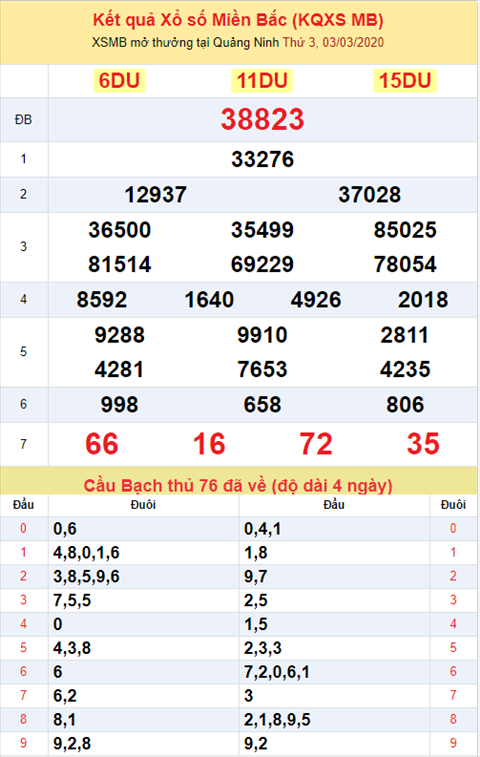Select the 11DU code label
Viewport: 480px width, 757px height.
[x=262, y=81]
